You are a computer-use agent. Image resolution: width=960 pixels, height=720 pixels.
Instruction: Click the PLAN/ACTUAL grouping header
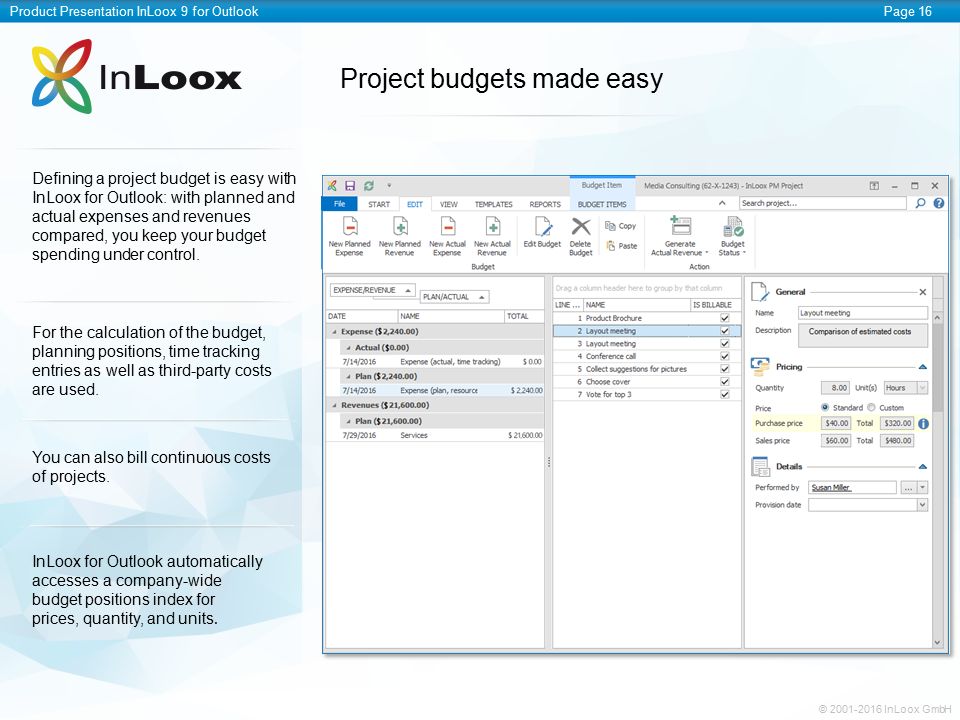[x=454, y=297]
